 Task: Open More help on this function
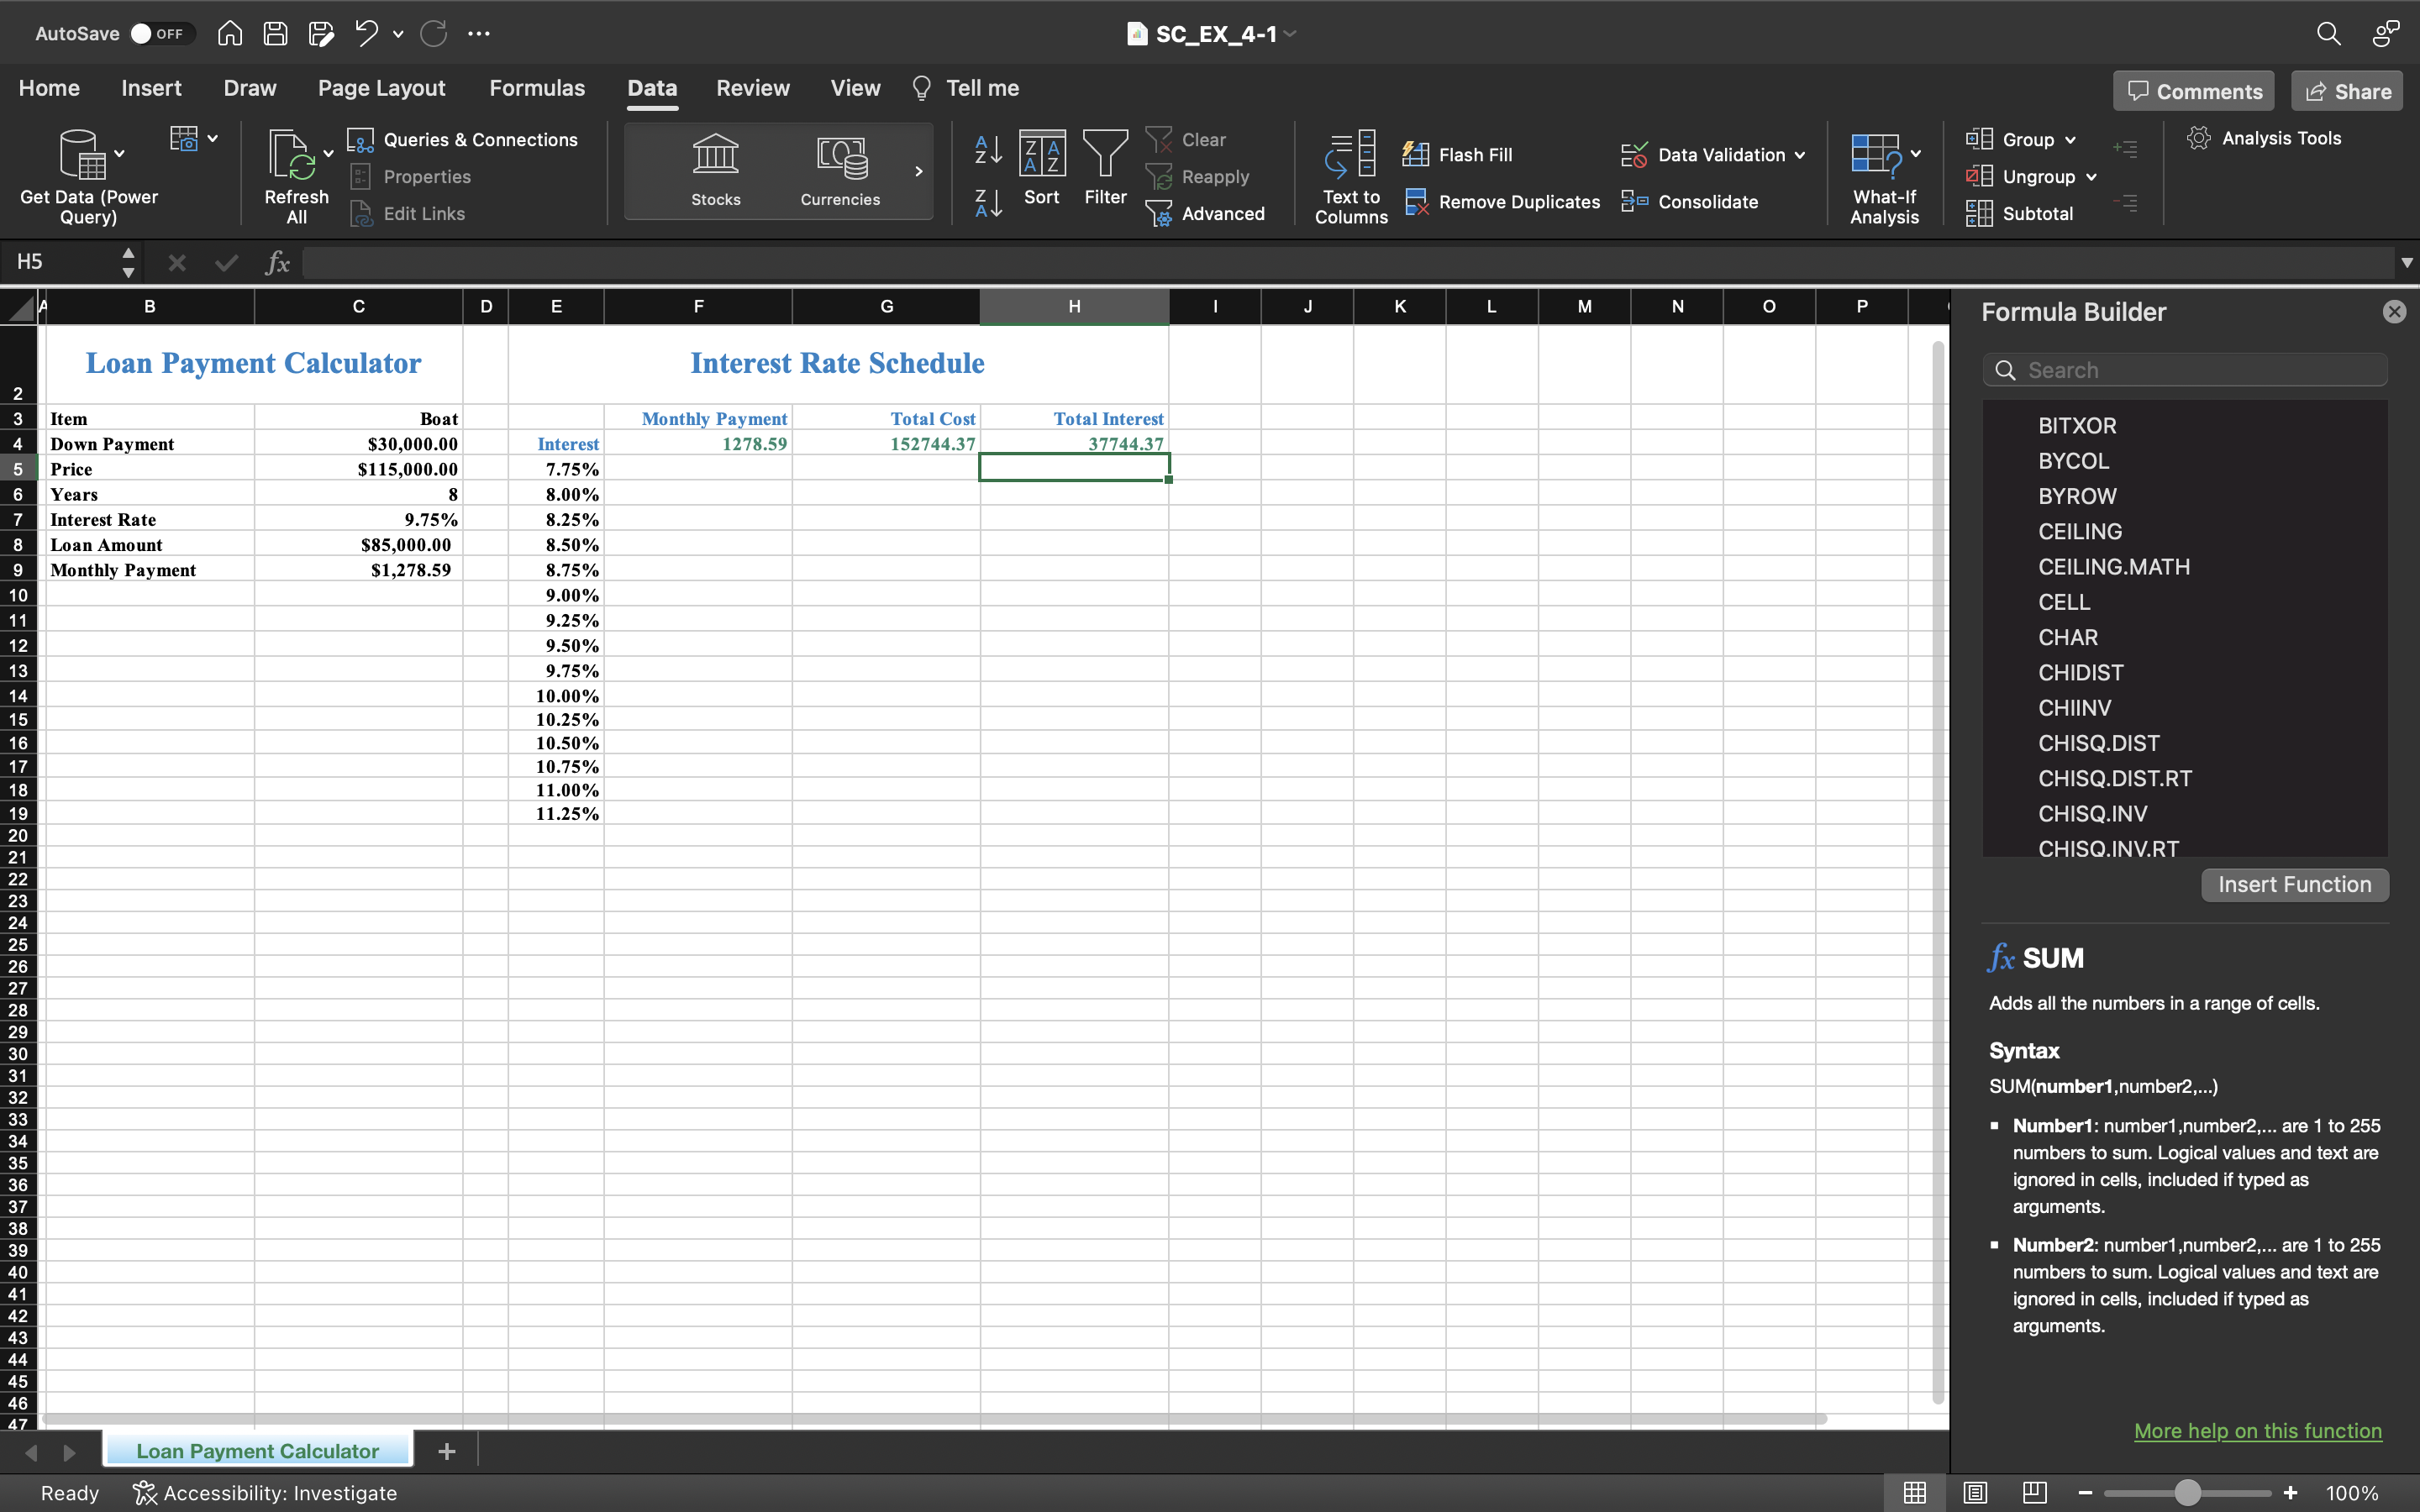(2256, 1430)
